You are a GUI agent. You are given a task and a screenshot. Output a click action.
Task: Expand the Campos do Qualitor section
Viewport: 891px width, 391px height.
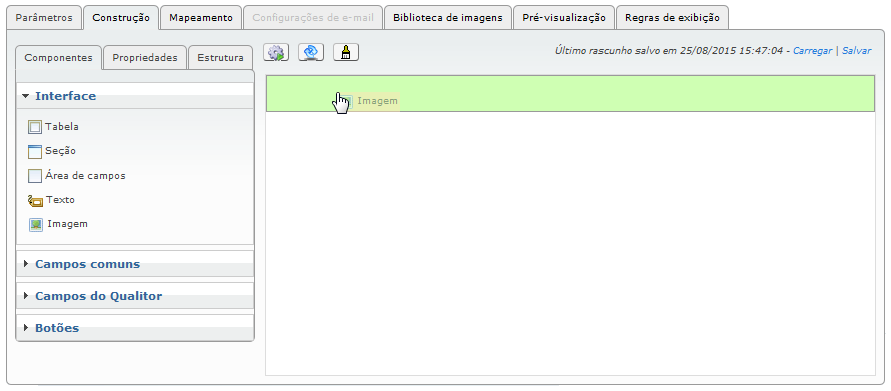[x=135, y=296]
